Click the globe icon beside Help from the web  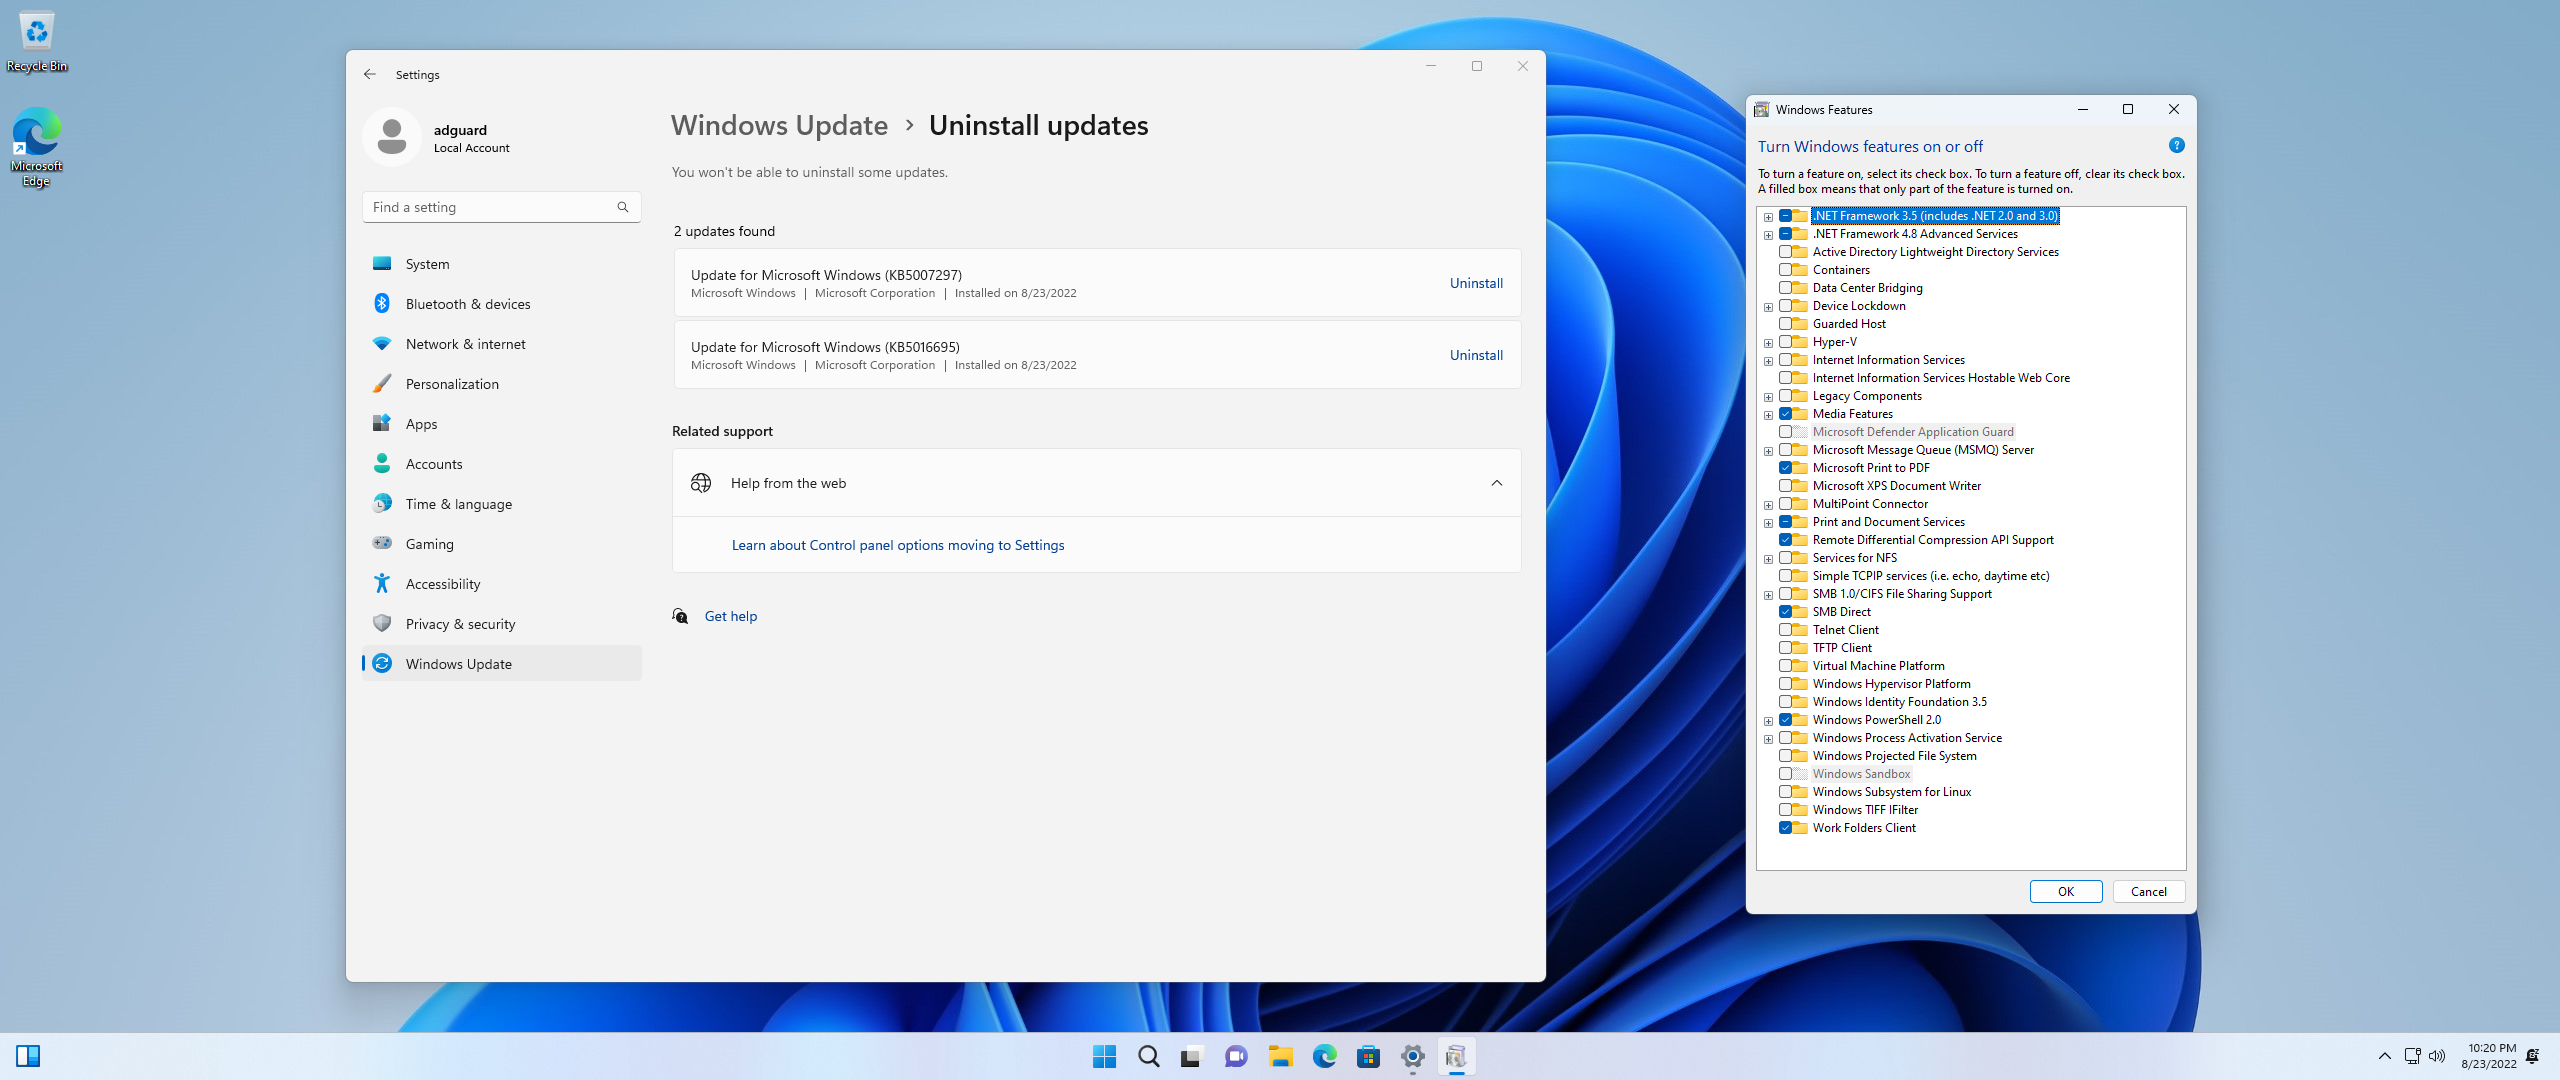pos(701,483)
